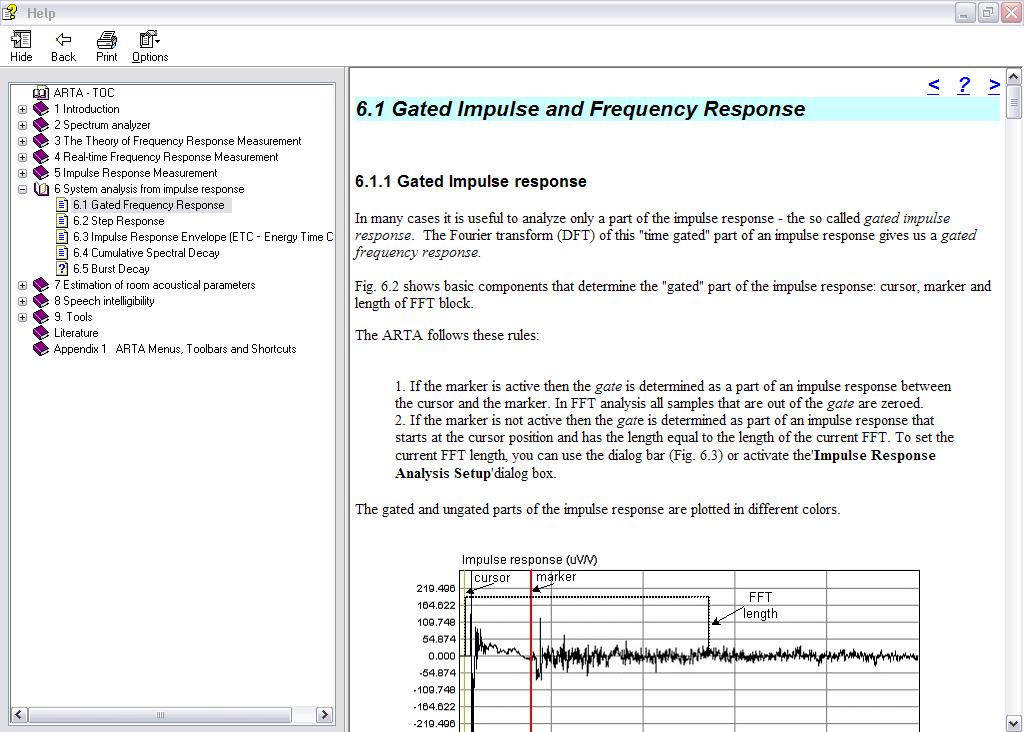Image resolution: width=1024 pixels, height=732 pixels.
Task: Select 6.1 Gated Frequency Response entry
Action: point(149,205)
